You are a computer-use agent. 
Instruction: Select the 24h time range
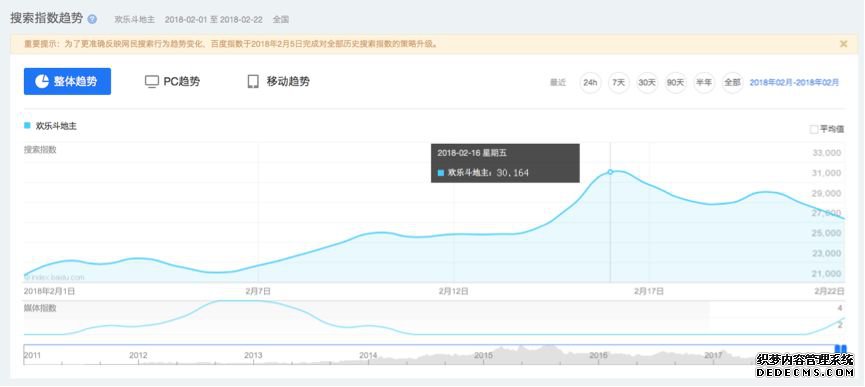coord(590,83)
